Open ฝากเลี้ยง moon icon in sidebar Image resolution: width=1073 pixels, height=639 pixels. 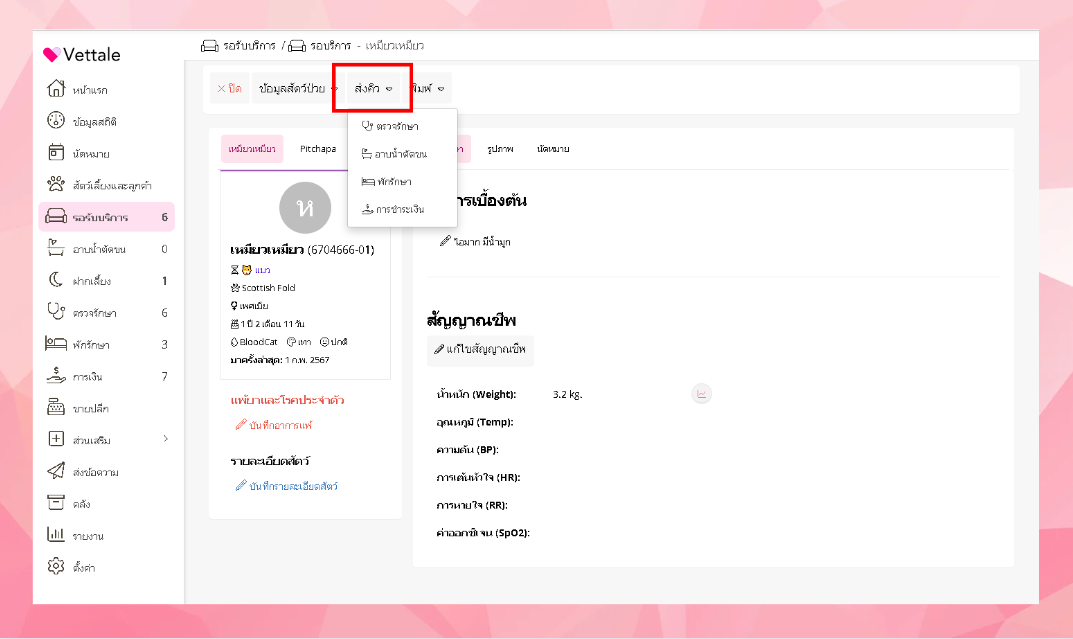point(56,281)
